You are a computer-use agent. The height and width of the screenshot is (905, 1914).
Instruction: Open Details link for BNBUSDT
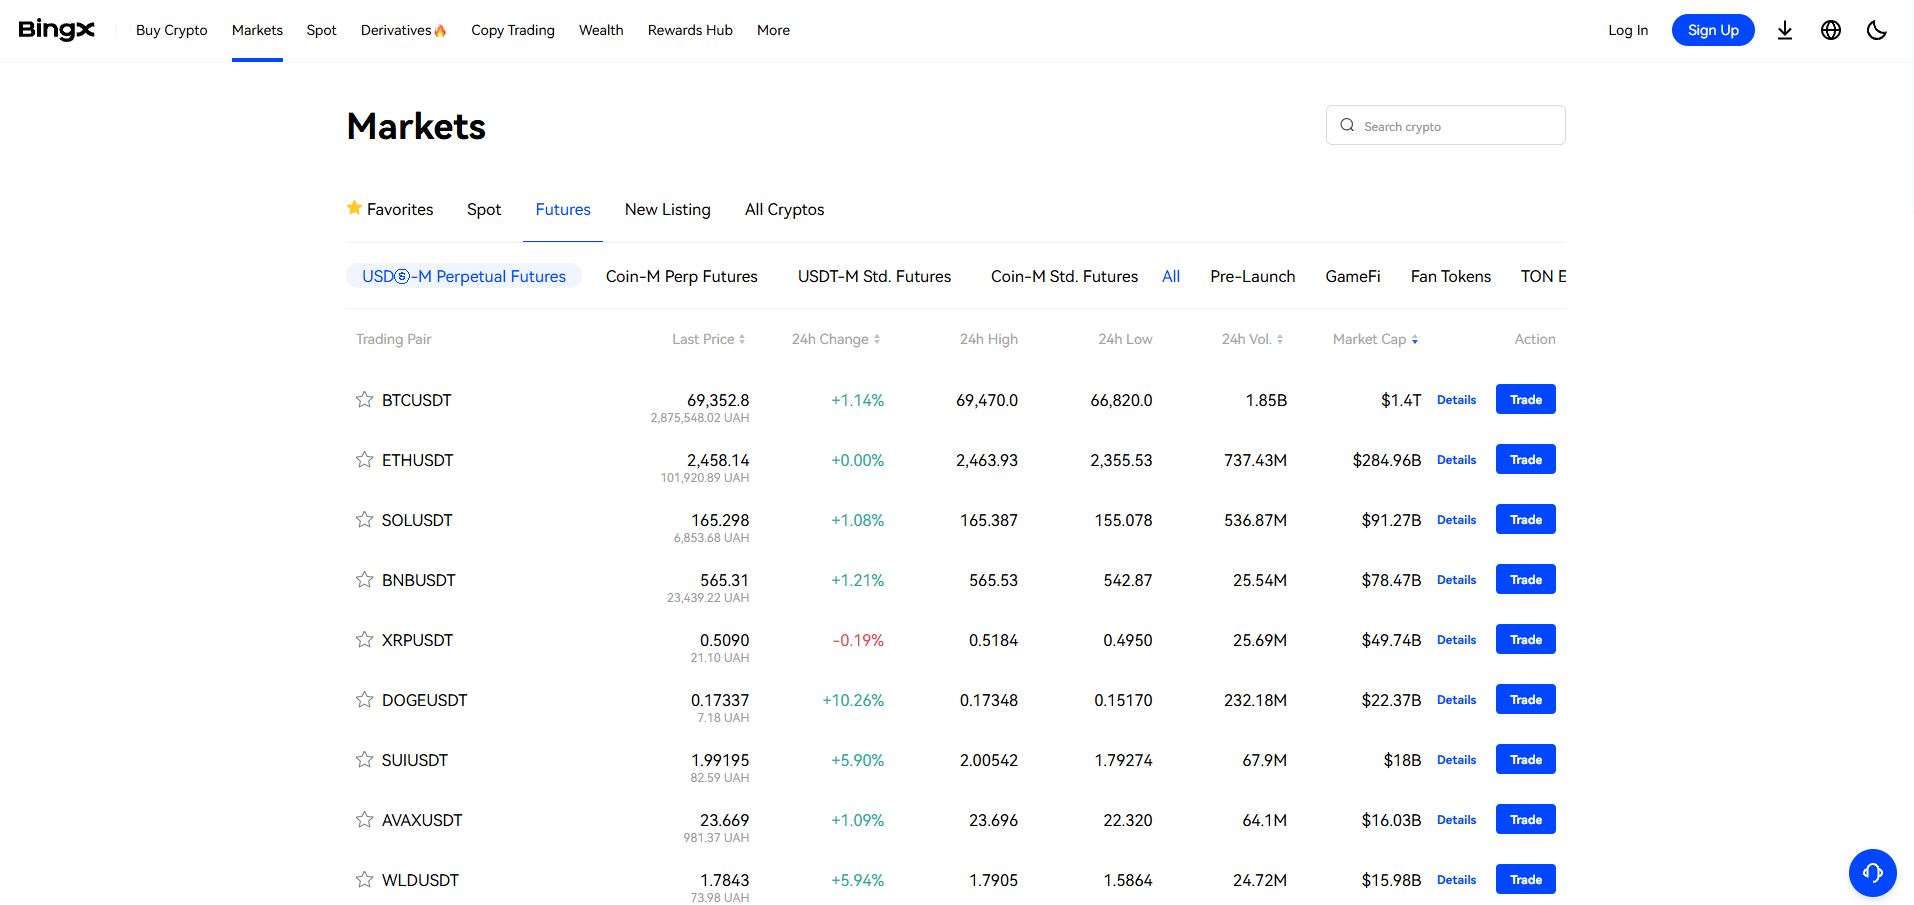pos(1456,579)
